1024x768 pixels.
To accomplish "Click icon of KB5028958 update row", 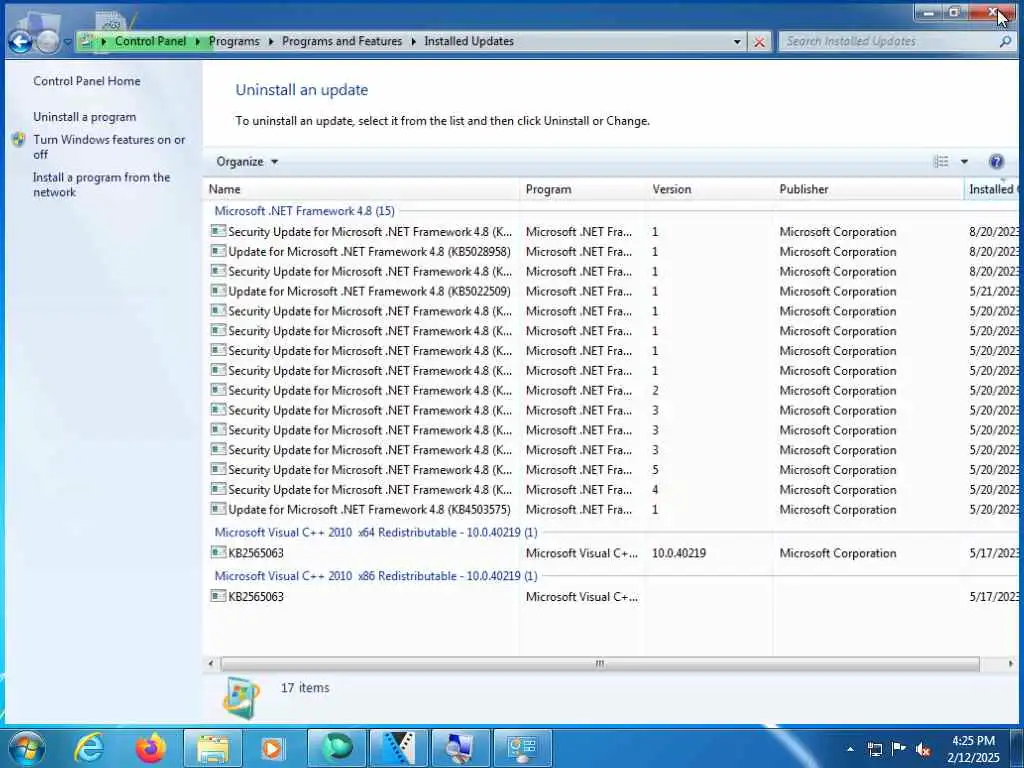I will [218, 251].
